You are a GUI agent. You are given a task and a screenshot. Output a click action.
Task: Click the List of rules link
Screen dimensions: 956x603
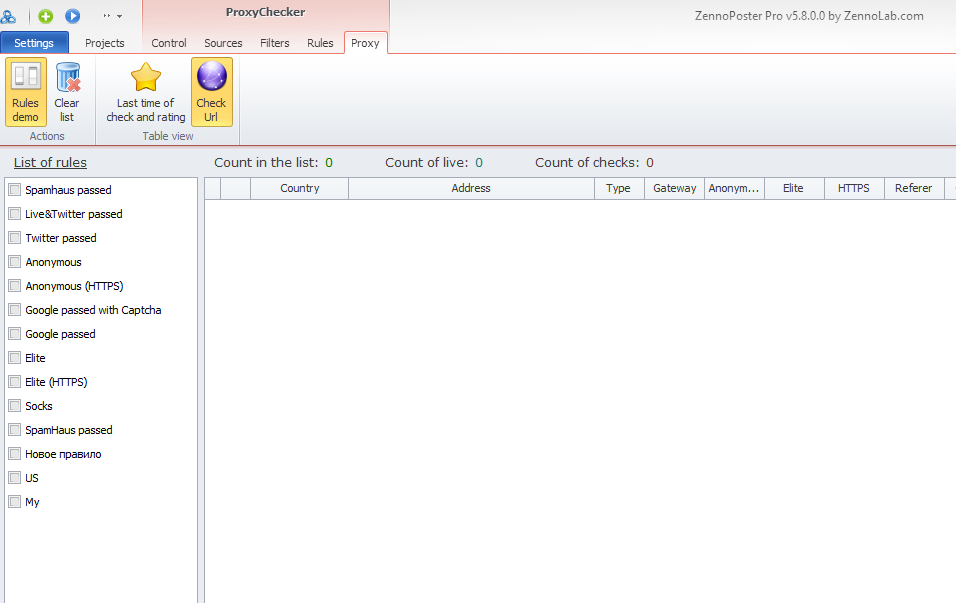(x=50, y=163)
